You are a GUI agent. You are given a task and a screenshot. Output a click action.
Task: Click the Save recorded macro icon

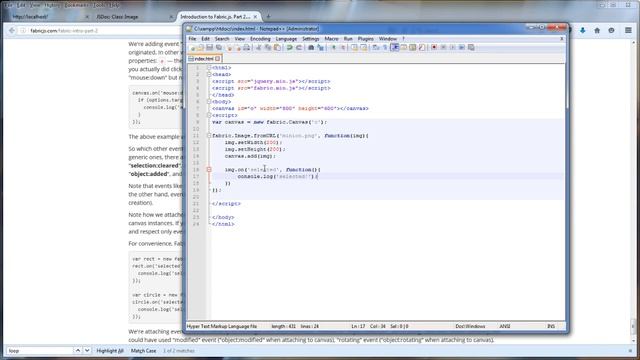tap(471, 48)
